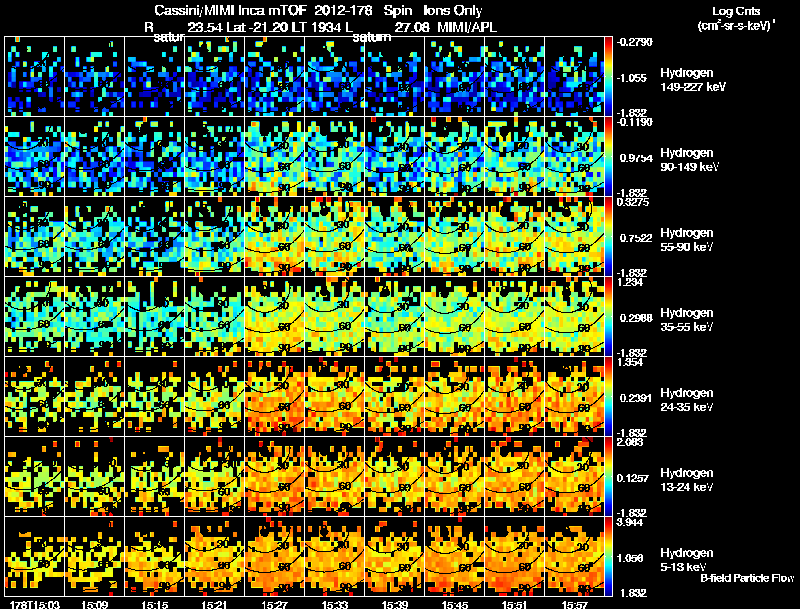
Task: Click the 0.7522 colorbar value
Action: coord(636,238)
